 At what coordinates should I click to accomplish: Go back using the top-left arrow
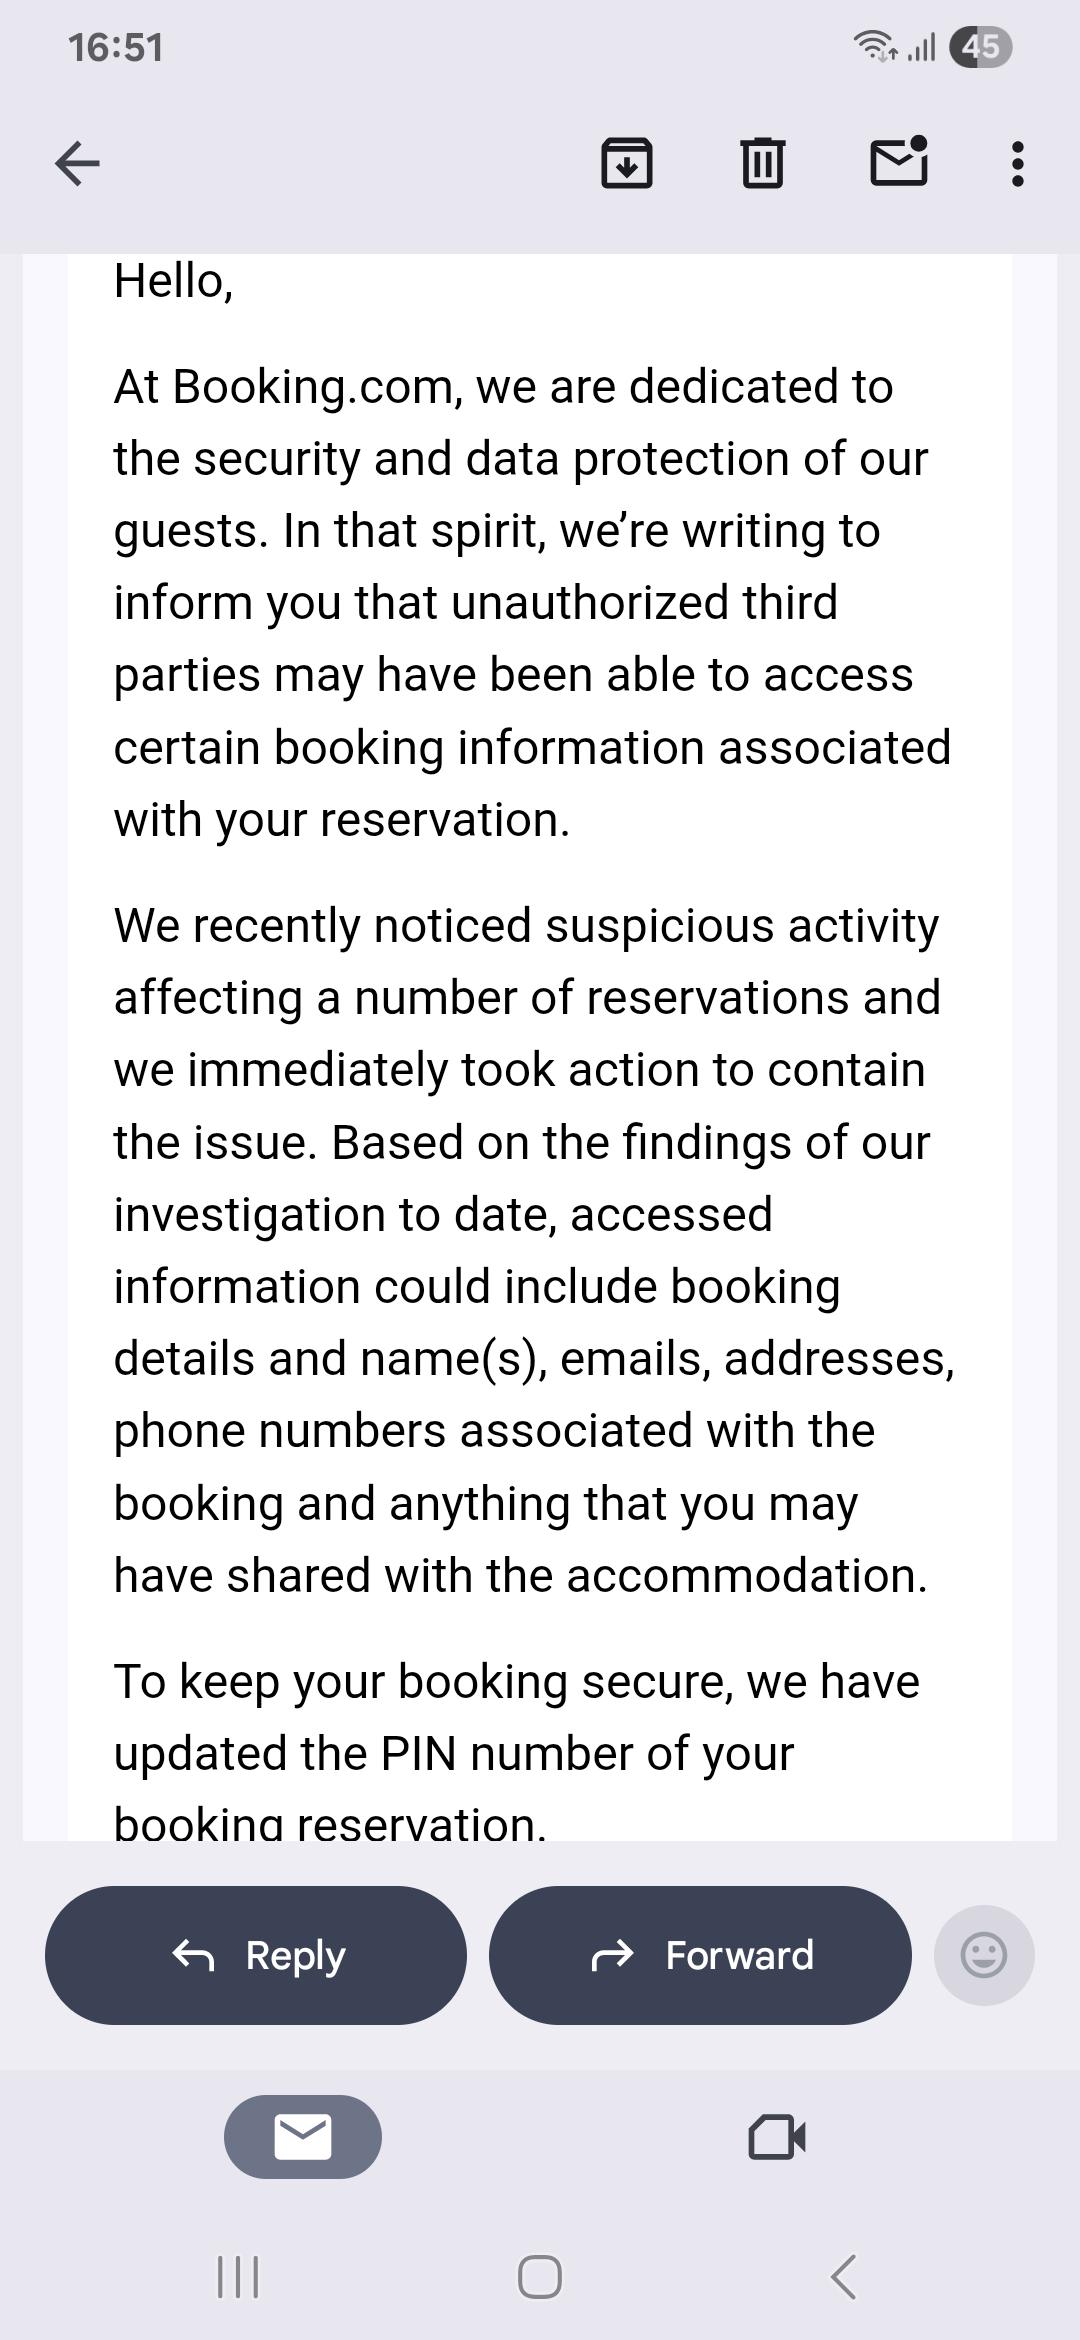pyautogui.click(x=77, y=163)
